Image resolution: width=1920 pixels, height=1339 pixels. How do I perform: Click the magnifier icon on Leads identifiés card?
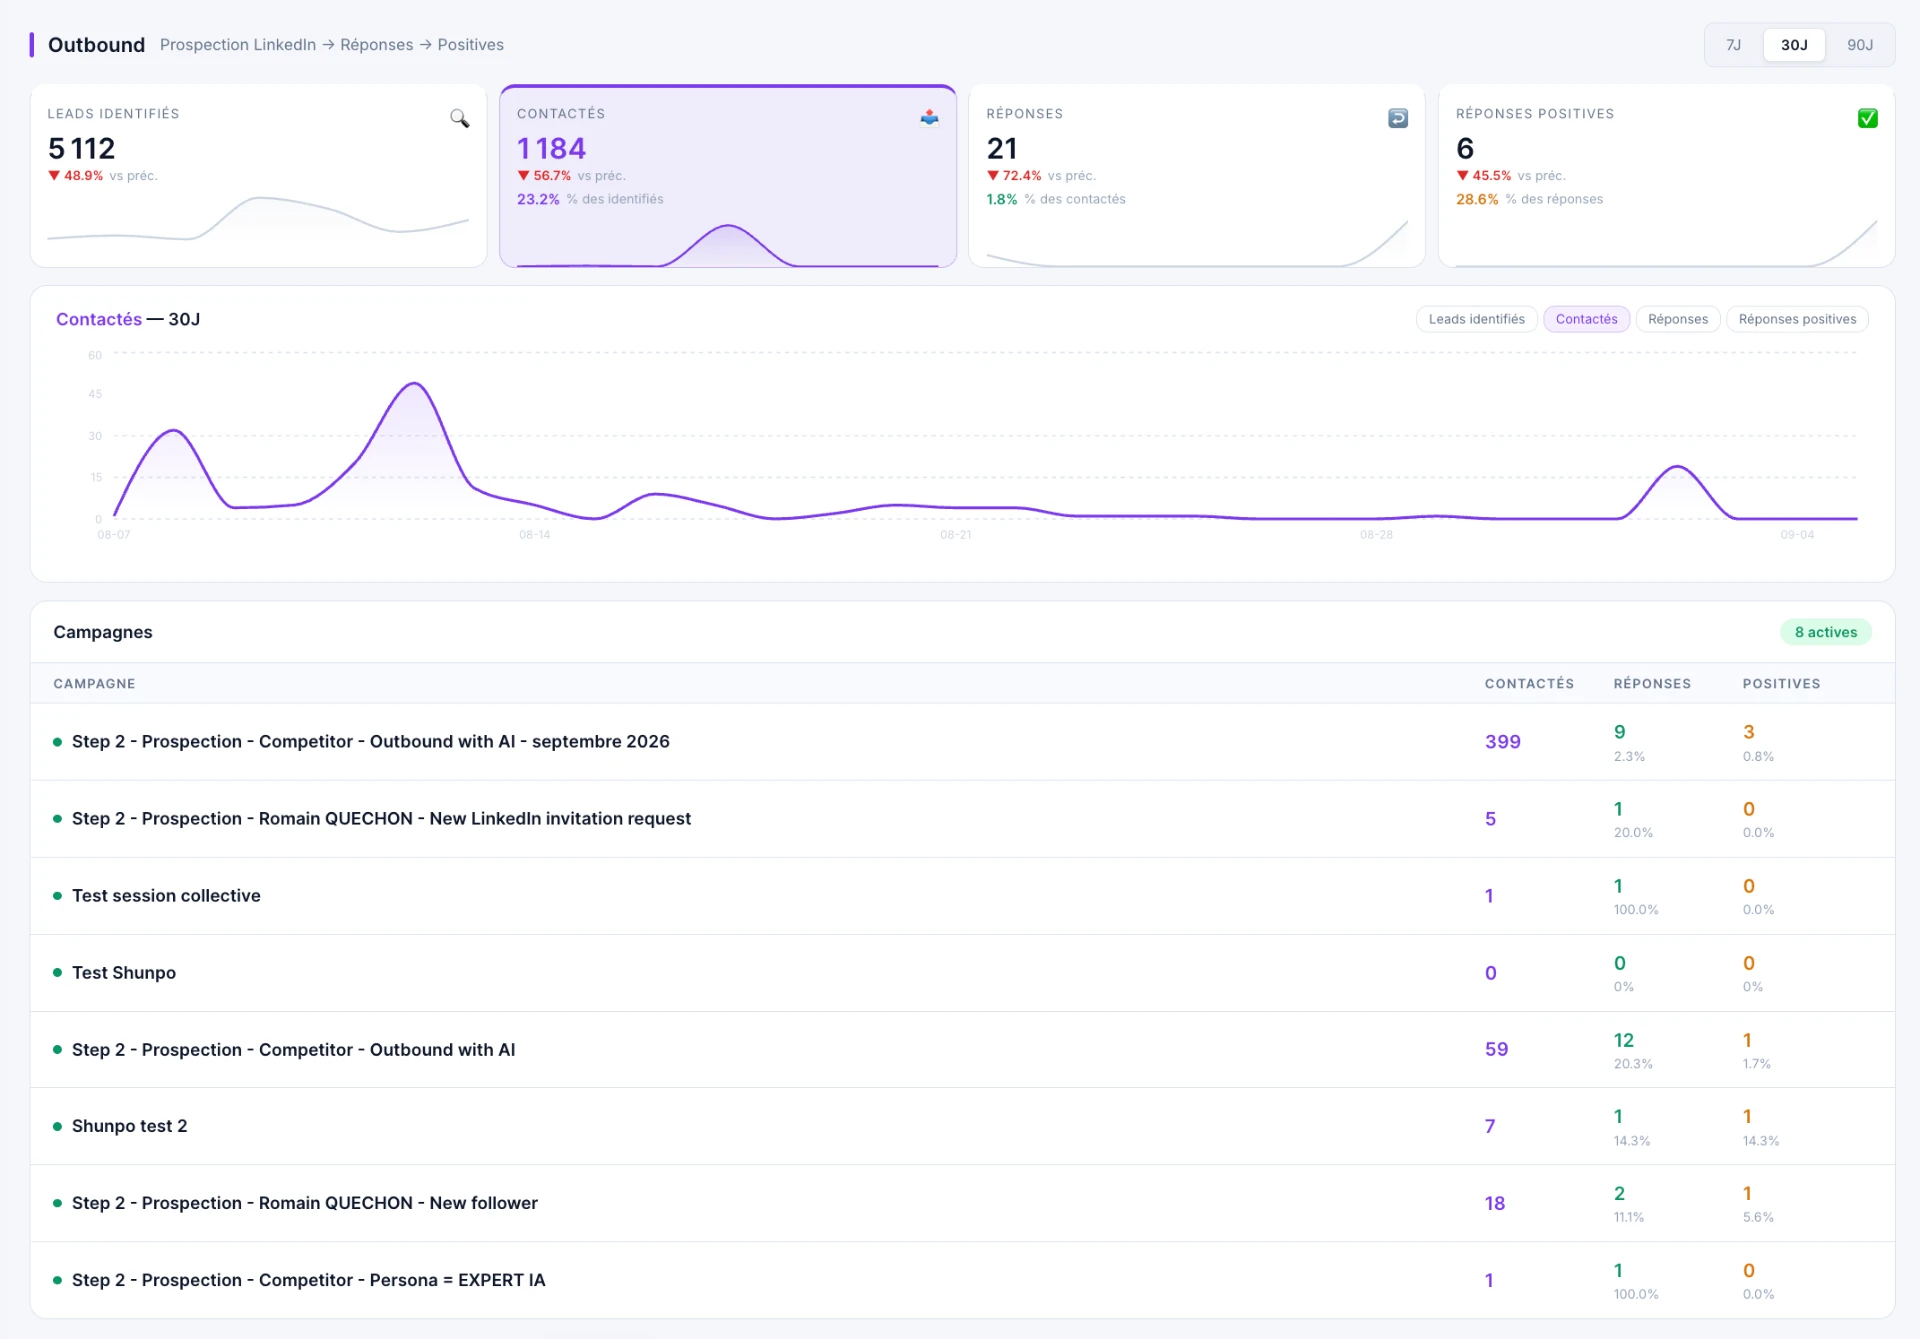459,118
